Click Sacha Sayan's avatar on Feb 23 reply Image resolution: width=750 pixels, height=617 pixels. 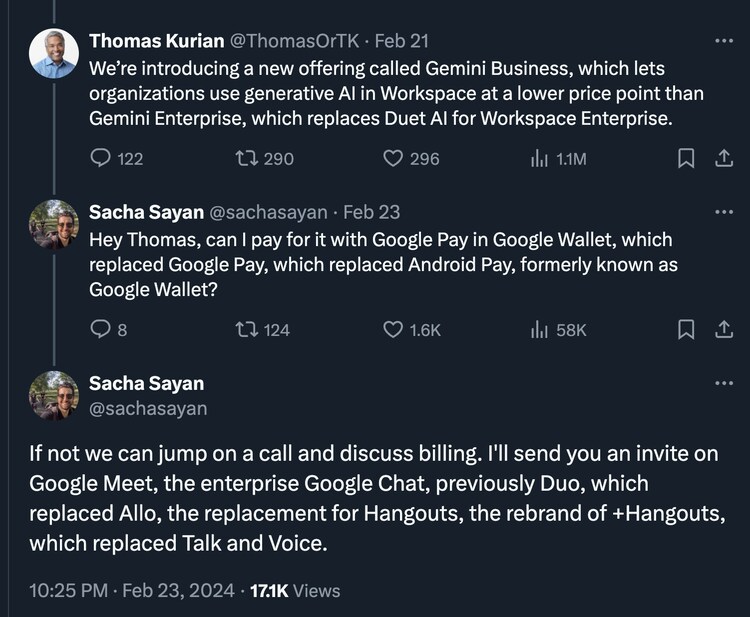pyautogui.click(x=54, y=224)
